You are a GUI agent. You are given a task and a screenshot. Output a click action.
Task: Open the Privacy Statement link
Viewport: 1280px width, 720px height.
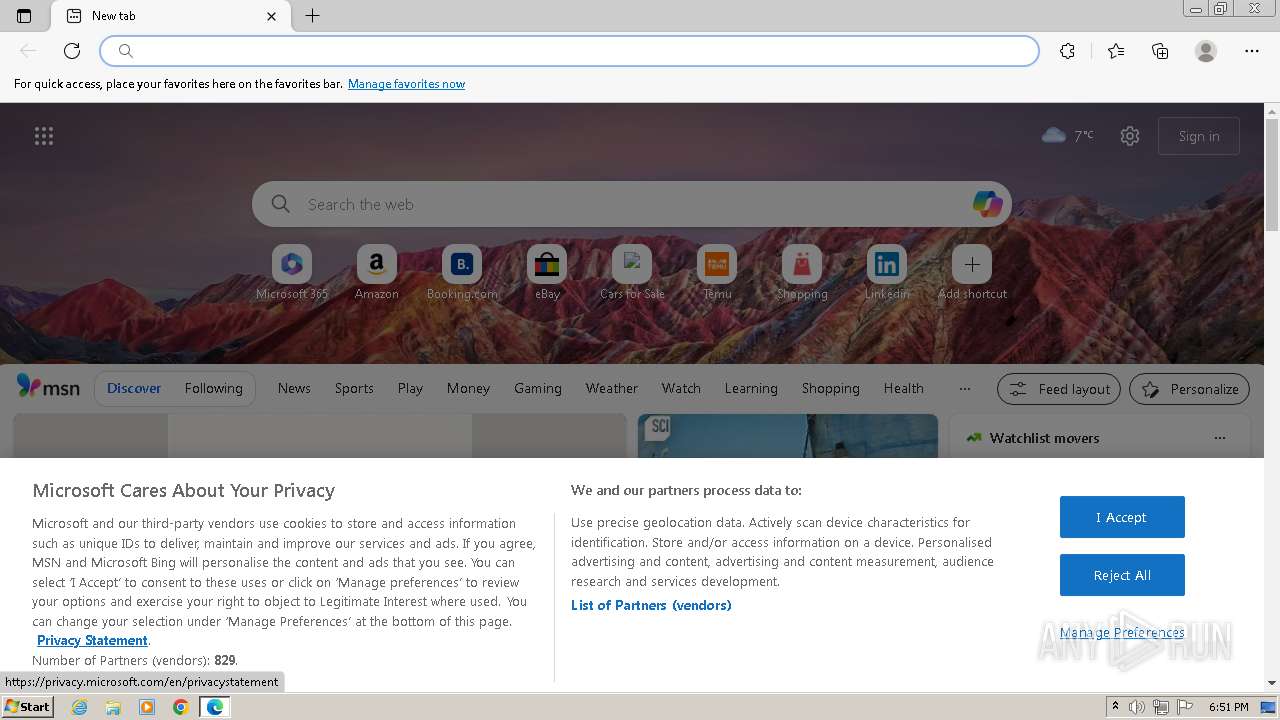click(x=92, y=640)
